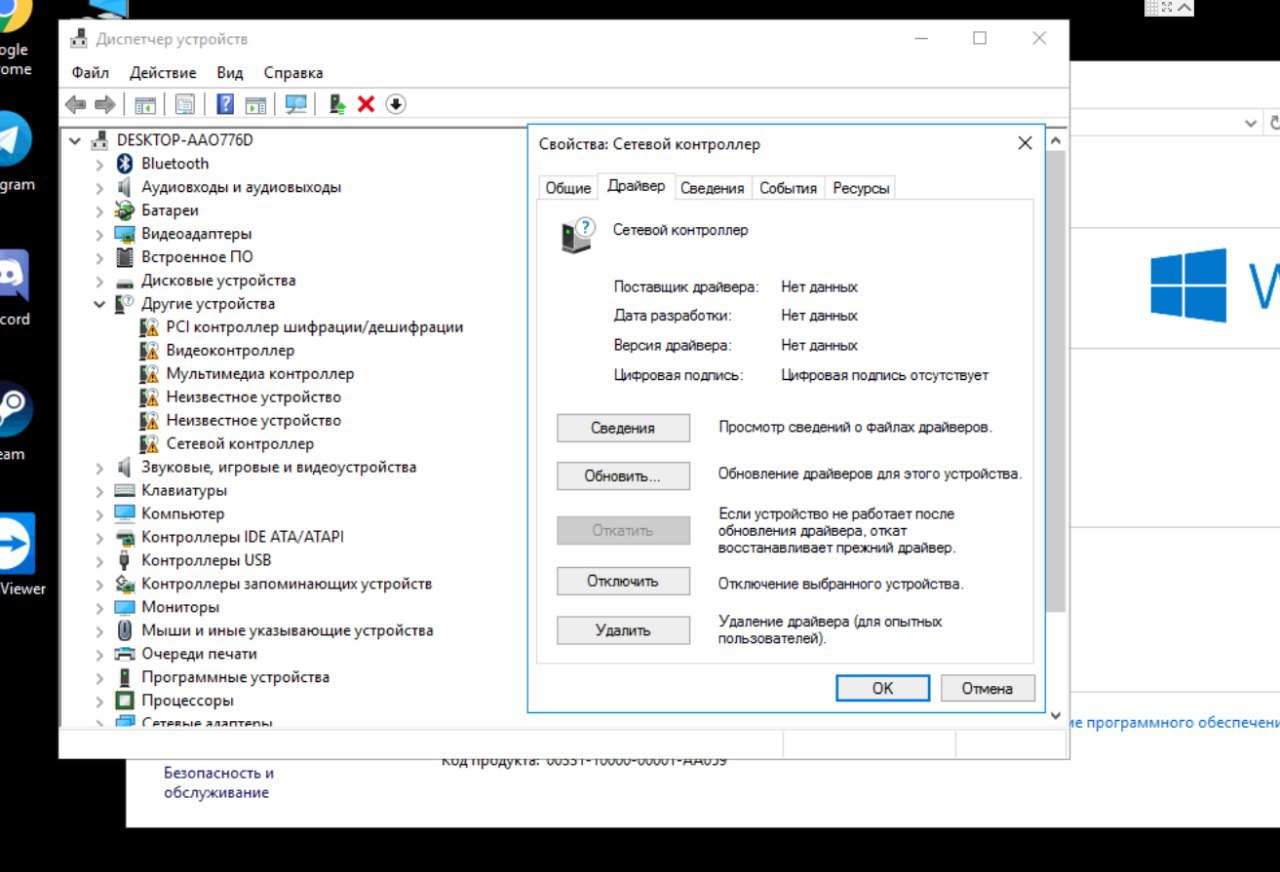Screen dimensions: 1280x872
Task: Close the Свойства: Сетевой контроллер dialog
Action: point(1025,144)
